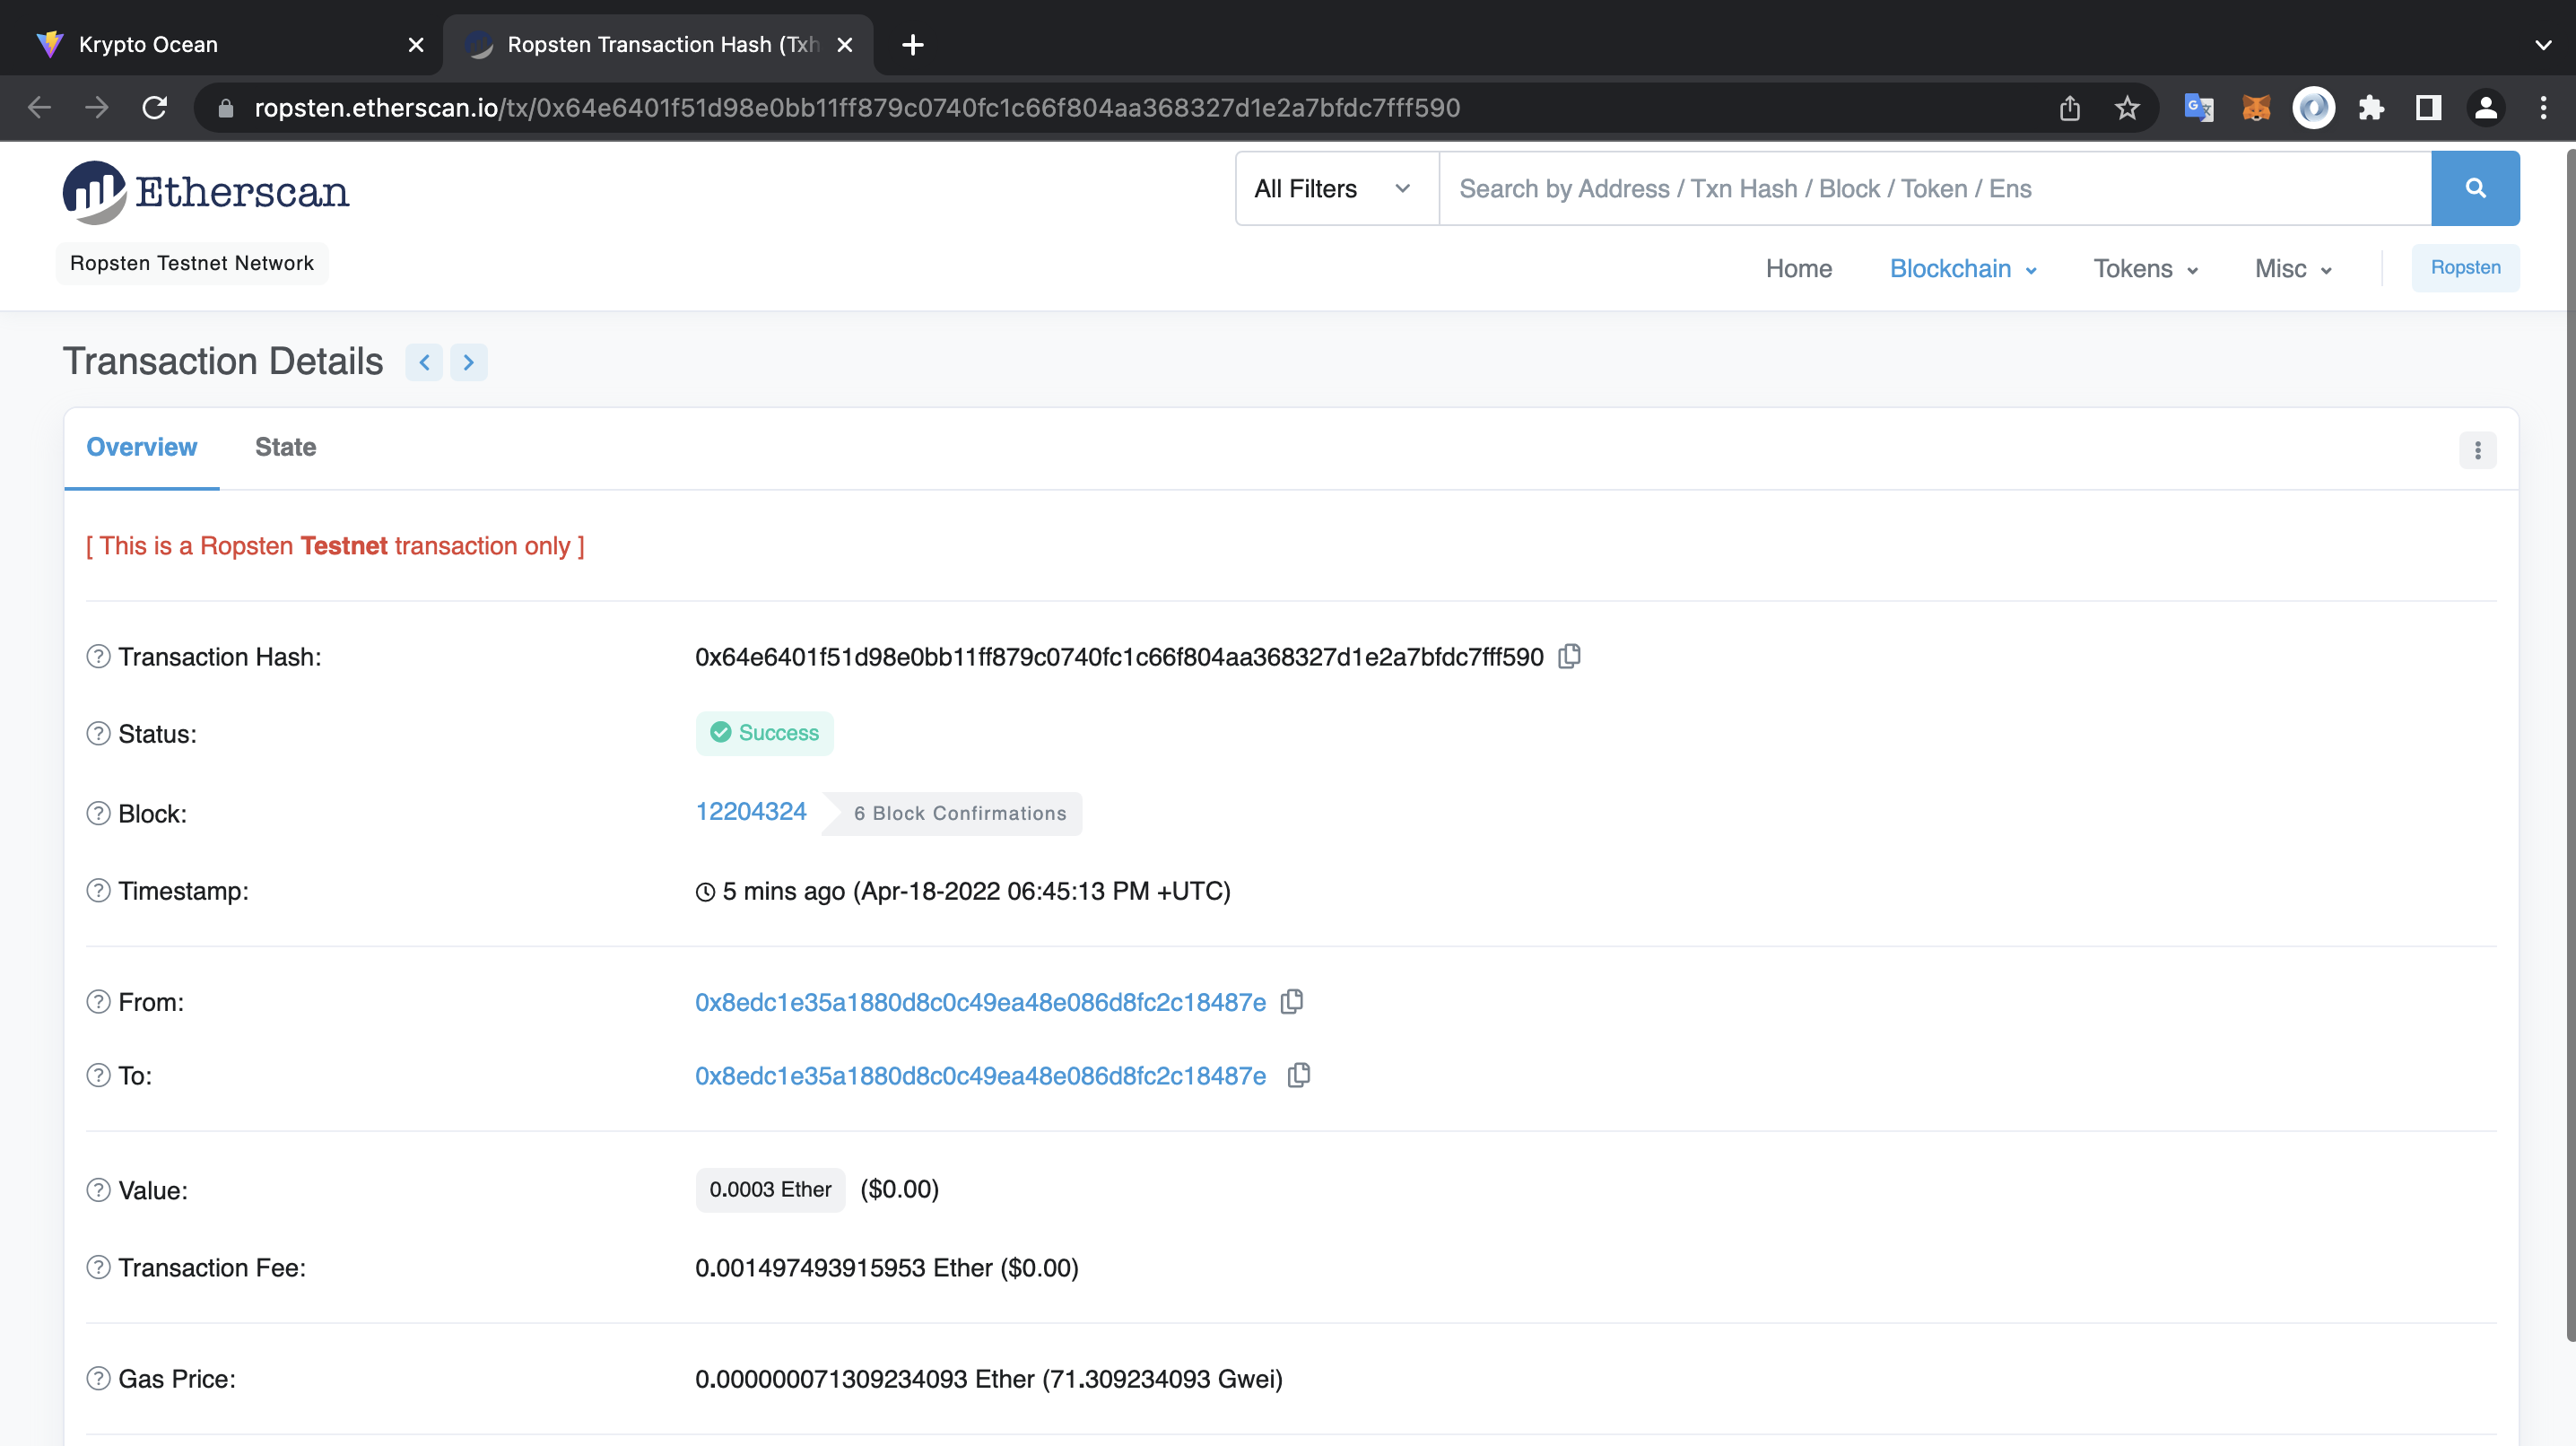Viewport: 2576px width, 1446px height.
Task: Open the more options kebab menu on Overview card
Action: [x=2477, y=450]
